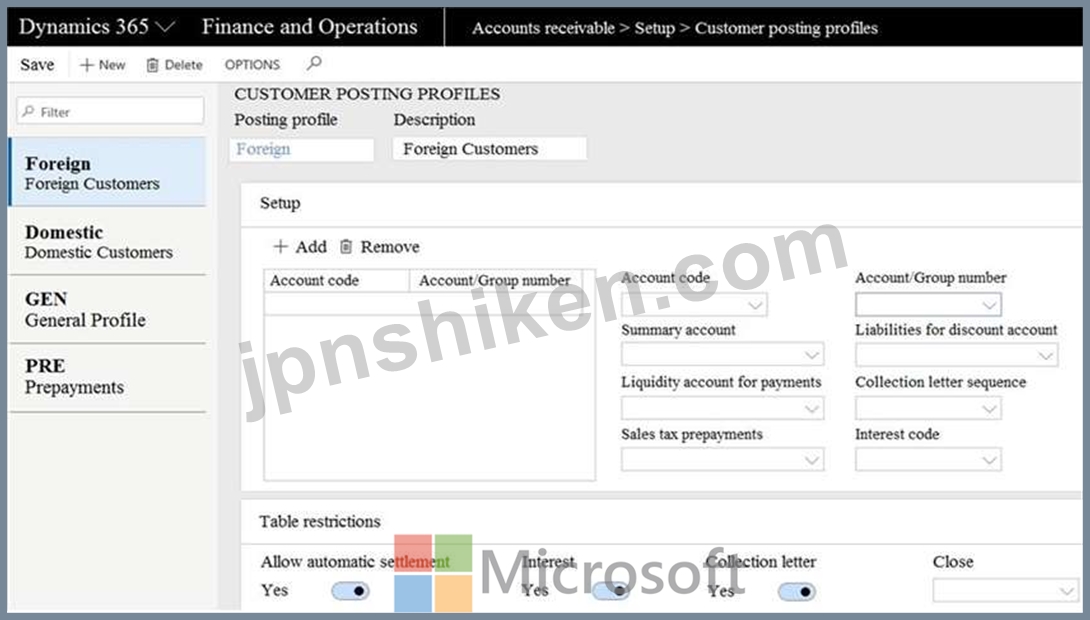The height and width of the screenshot is (620, 1090).
Task: Click Setup in the breadcrumb
Action: [654, 28]
